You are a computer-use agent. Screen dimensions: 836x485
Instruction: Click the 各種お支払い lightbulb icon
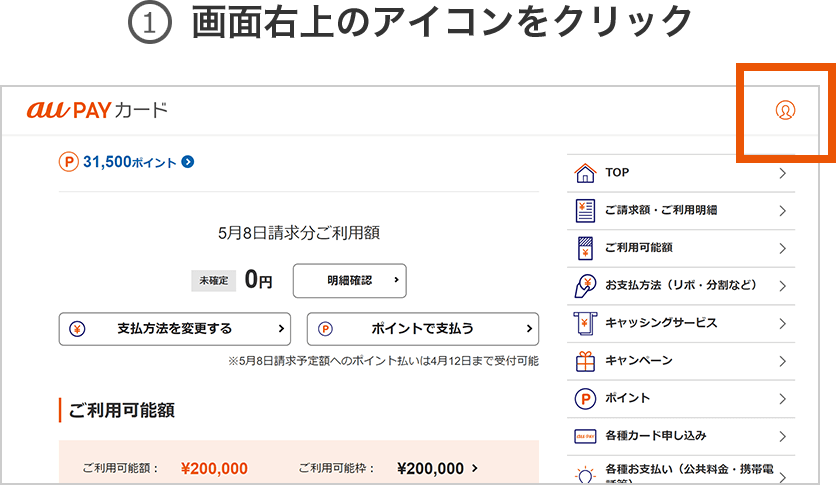tap(585, 474)
